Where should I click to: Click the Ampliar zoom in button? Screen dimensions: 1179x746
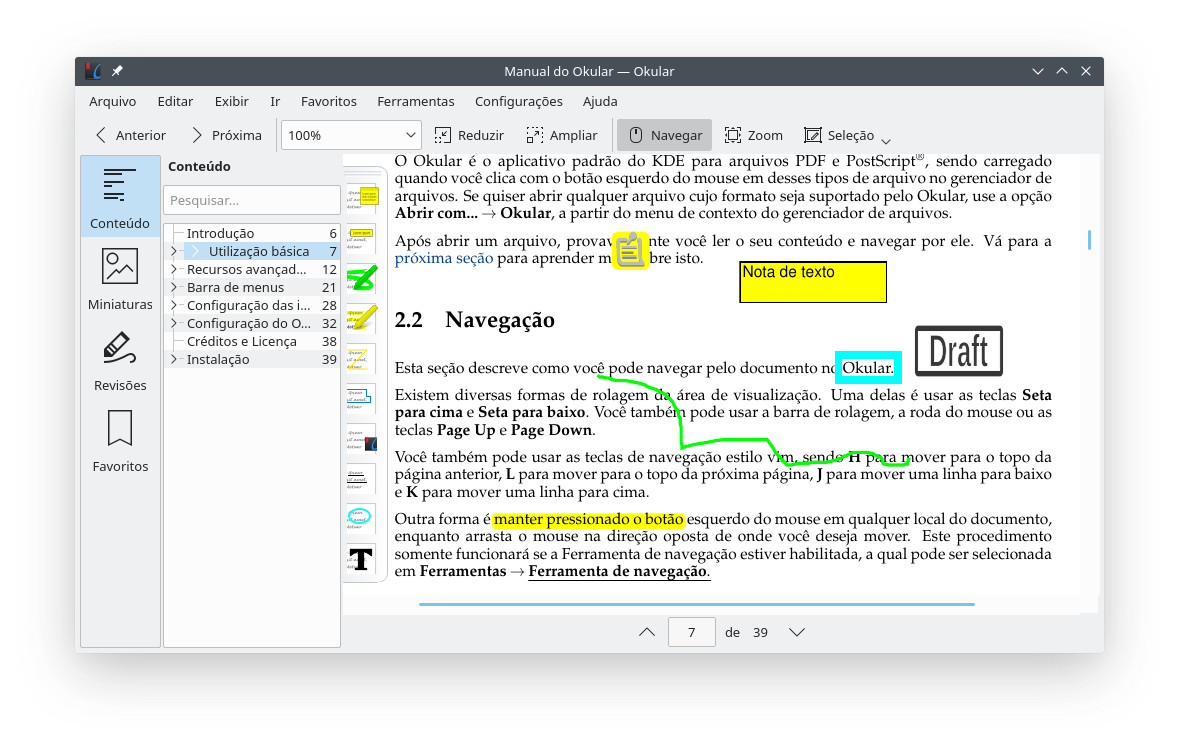pyautogui.click(x=561, y=135)
